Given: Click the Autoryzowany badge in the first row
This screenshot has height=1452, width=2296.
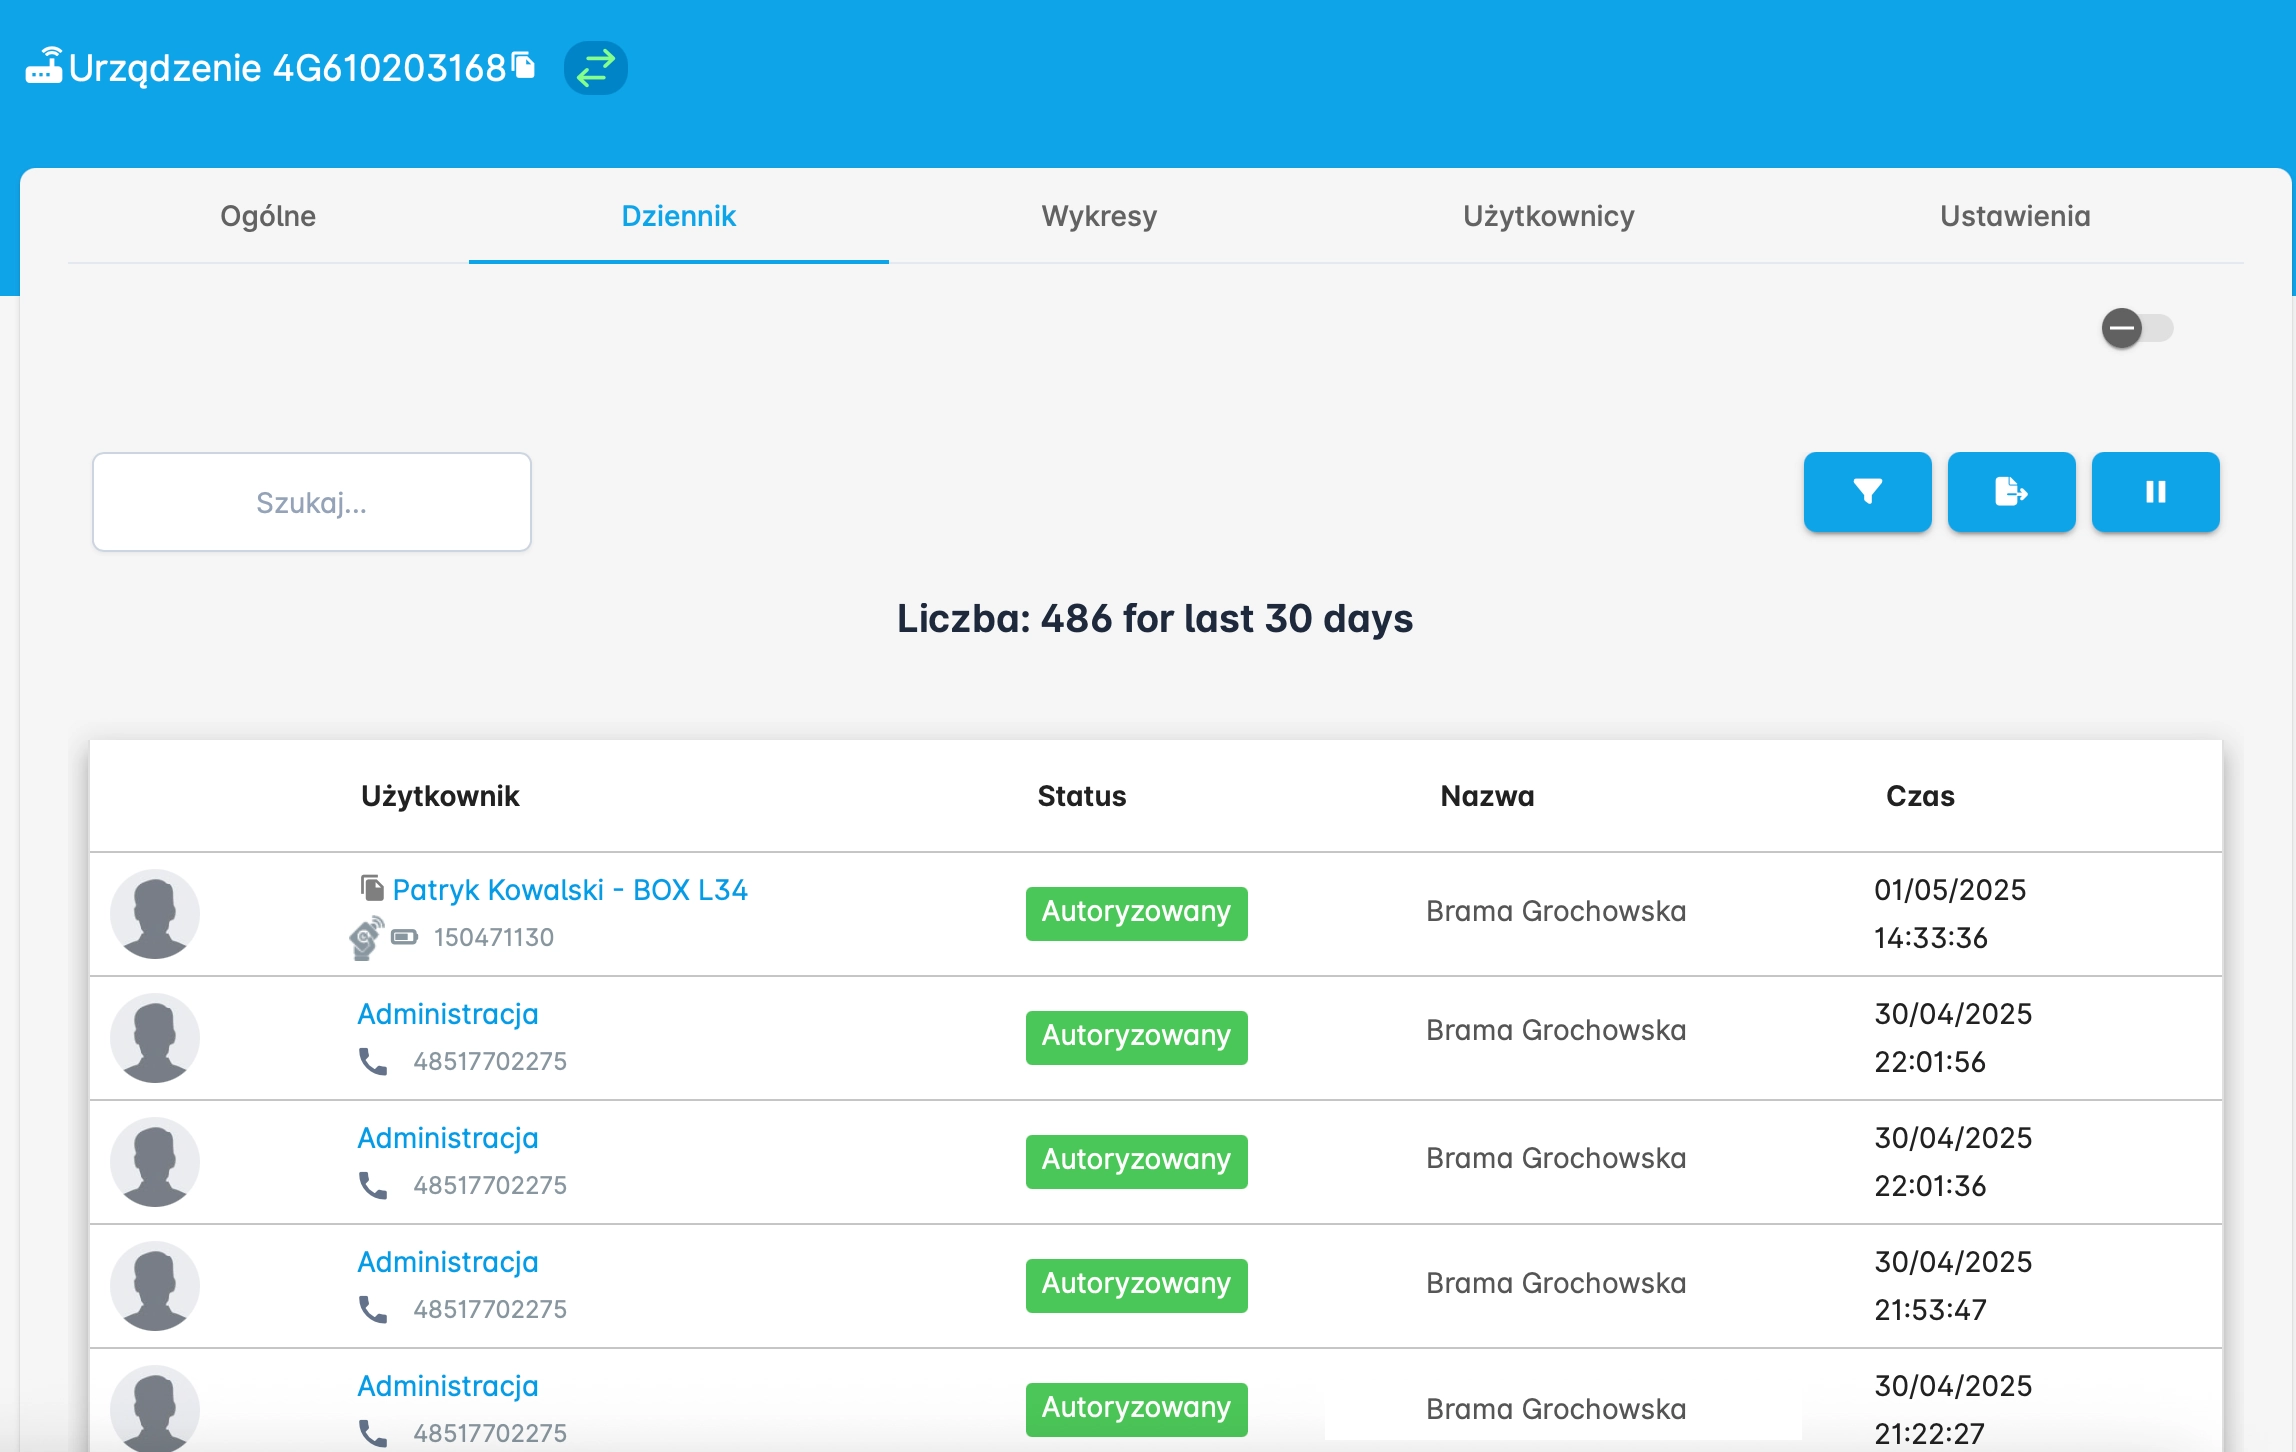Looking at the screenshot, I should tap(1136, 913).
